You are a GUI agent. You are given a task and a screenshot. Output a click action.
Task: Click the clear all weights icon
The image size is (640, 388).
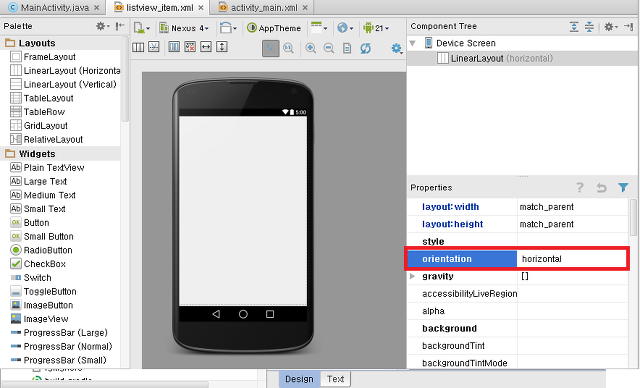click(190, 47)
